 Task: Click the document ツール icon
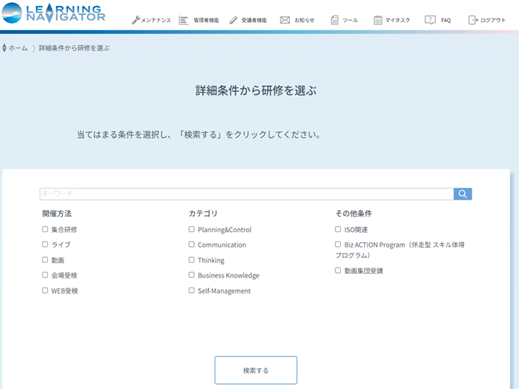tap(334, 20)
